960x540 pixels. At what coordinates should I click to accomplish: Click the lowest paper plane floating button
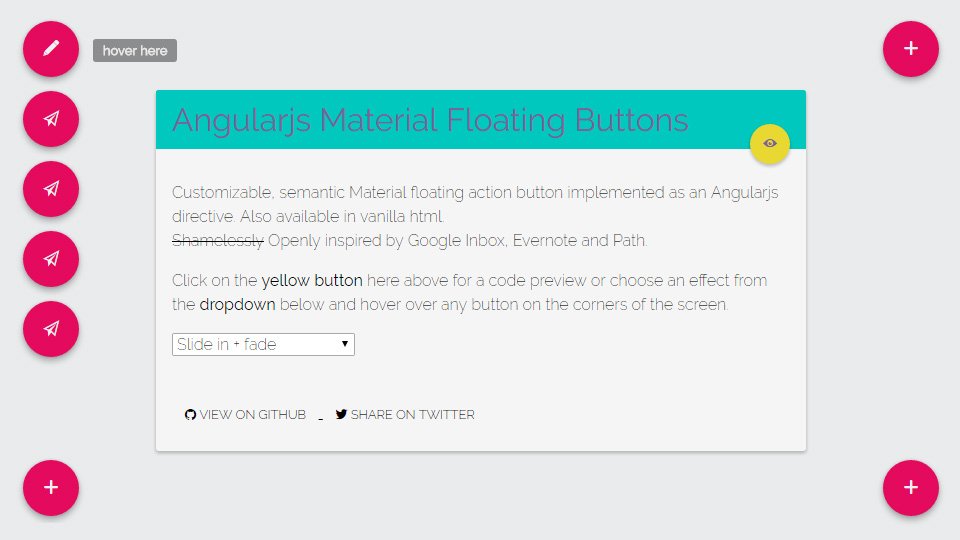pyautogui.click(x=51, y=329)
